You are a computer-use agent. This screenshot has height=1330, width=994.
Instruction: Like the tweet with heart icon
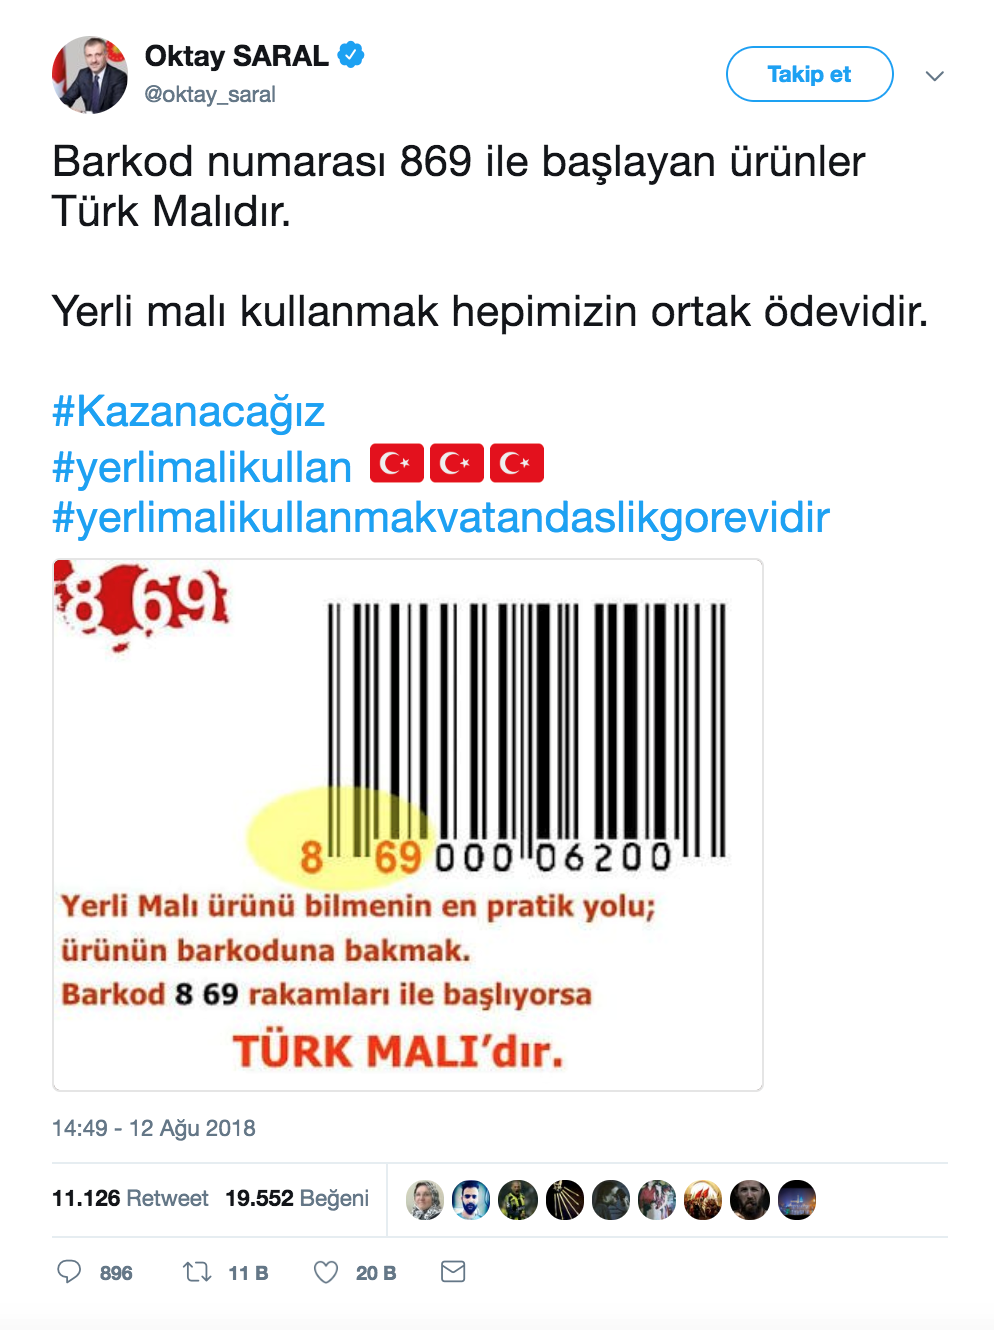(x=326, y=1271)
